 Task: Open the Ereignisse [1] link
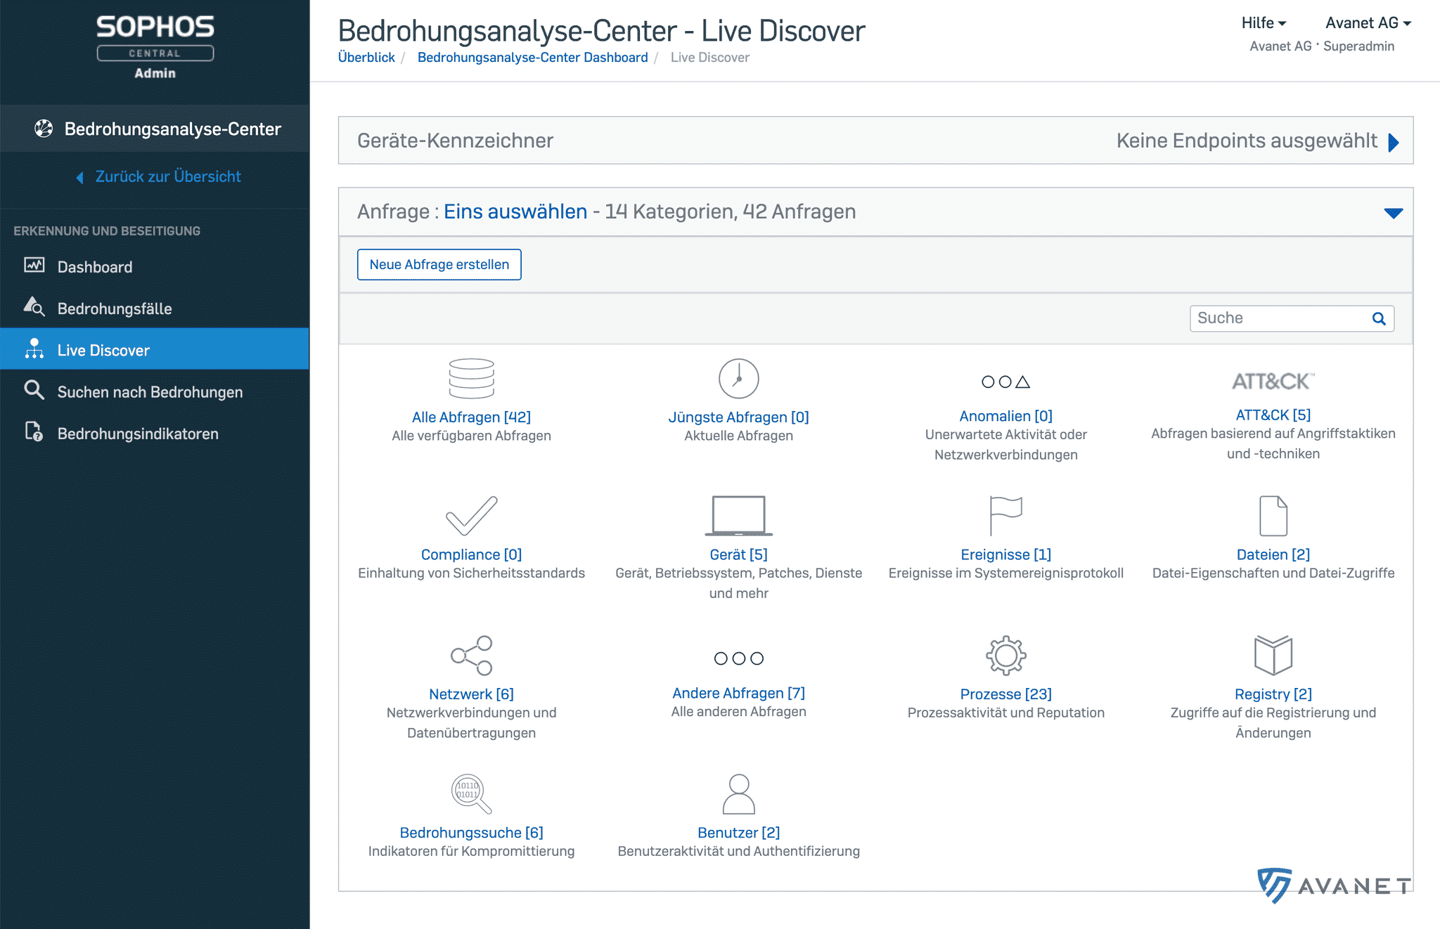click(x=1006, y=555)
